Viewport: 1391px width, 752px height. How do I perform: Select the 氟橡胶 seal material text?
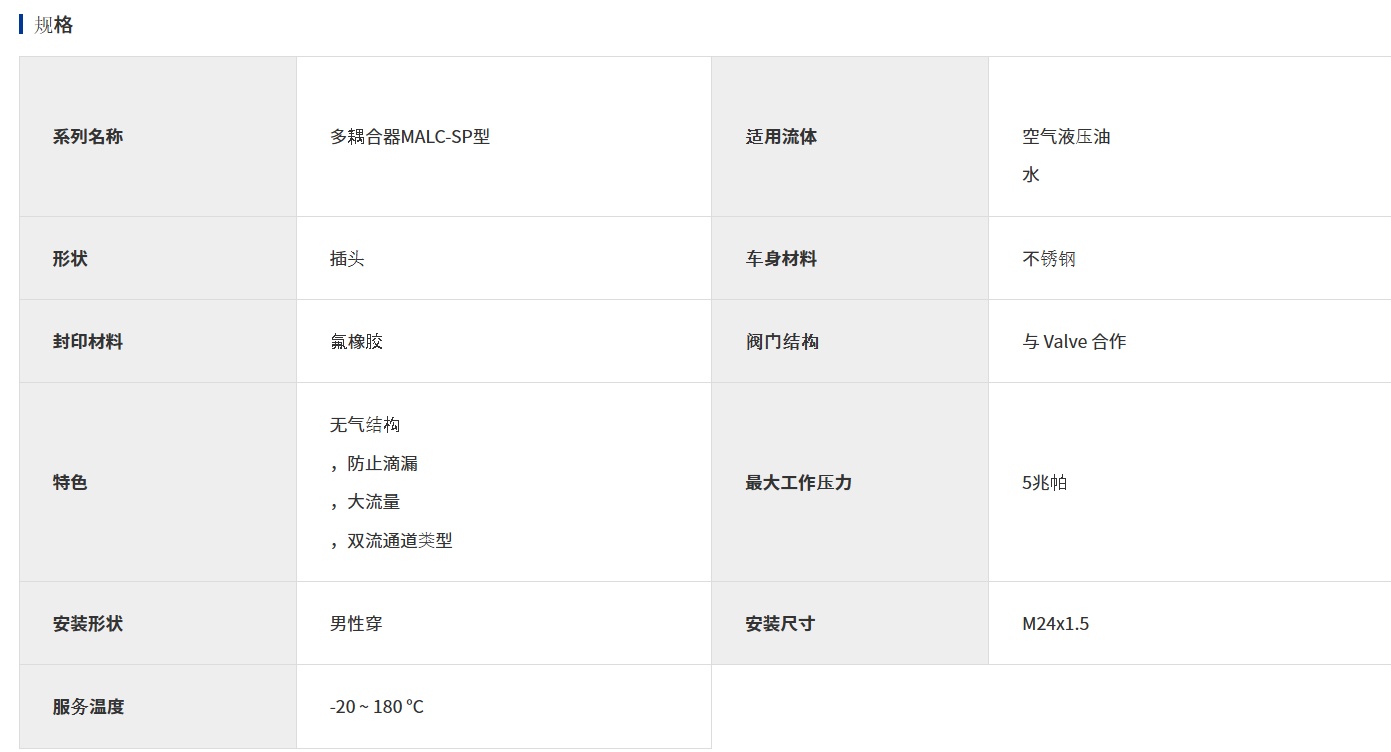click(x=356, y=342)
